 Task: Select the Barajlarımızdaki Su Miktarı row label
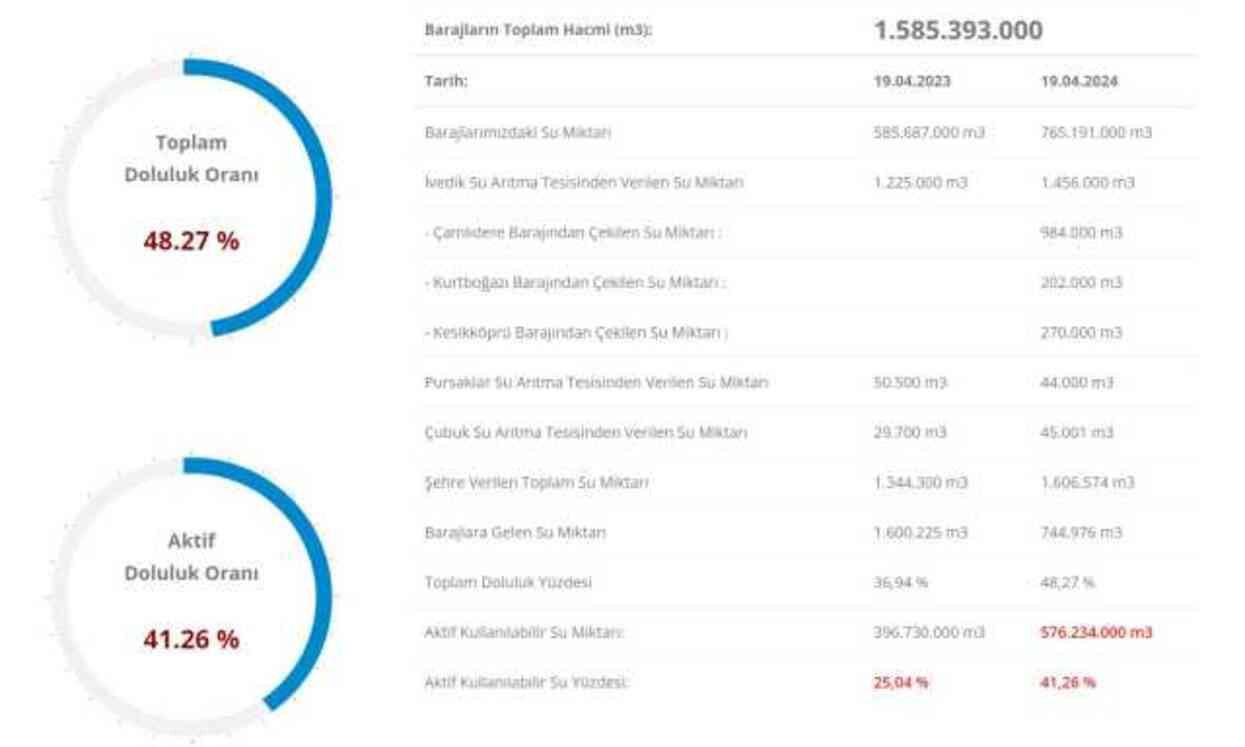point(518,132)
